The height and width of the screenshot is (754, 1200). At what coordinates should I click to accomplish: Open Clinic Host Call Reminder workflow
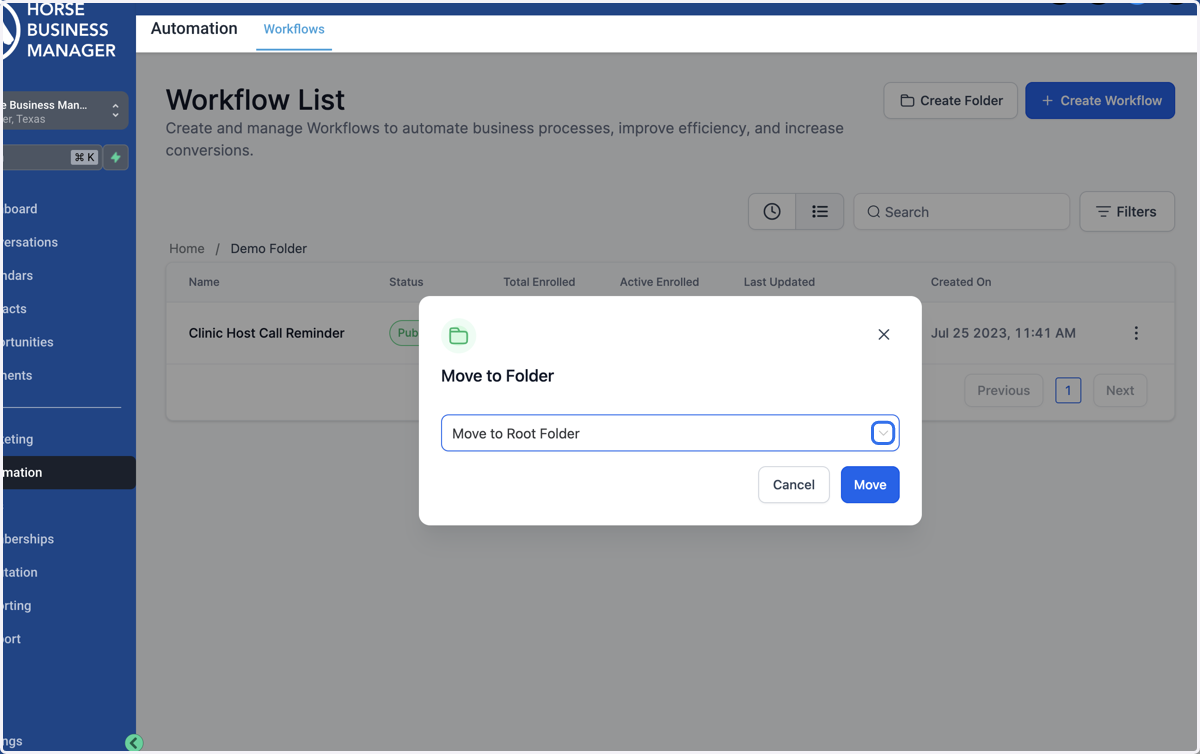tap(267, 333)
